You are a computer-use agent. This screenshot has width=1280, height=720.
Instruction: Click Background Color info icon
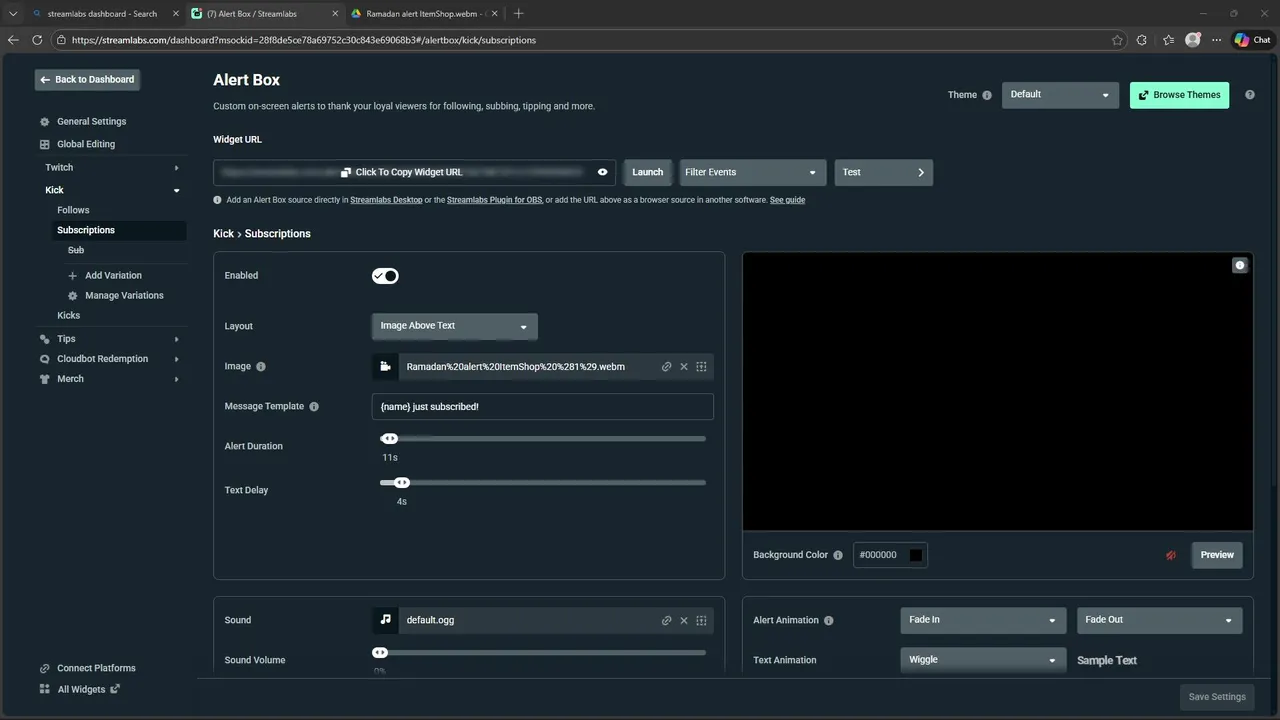tap(838, 555)
